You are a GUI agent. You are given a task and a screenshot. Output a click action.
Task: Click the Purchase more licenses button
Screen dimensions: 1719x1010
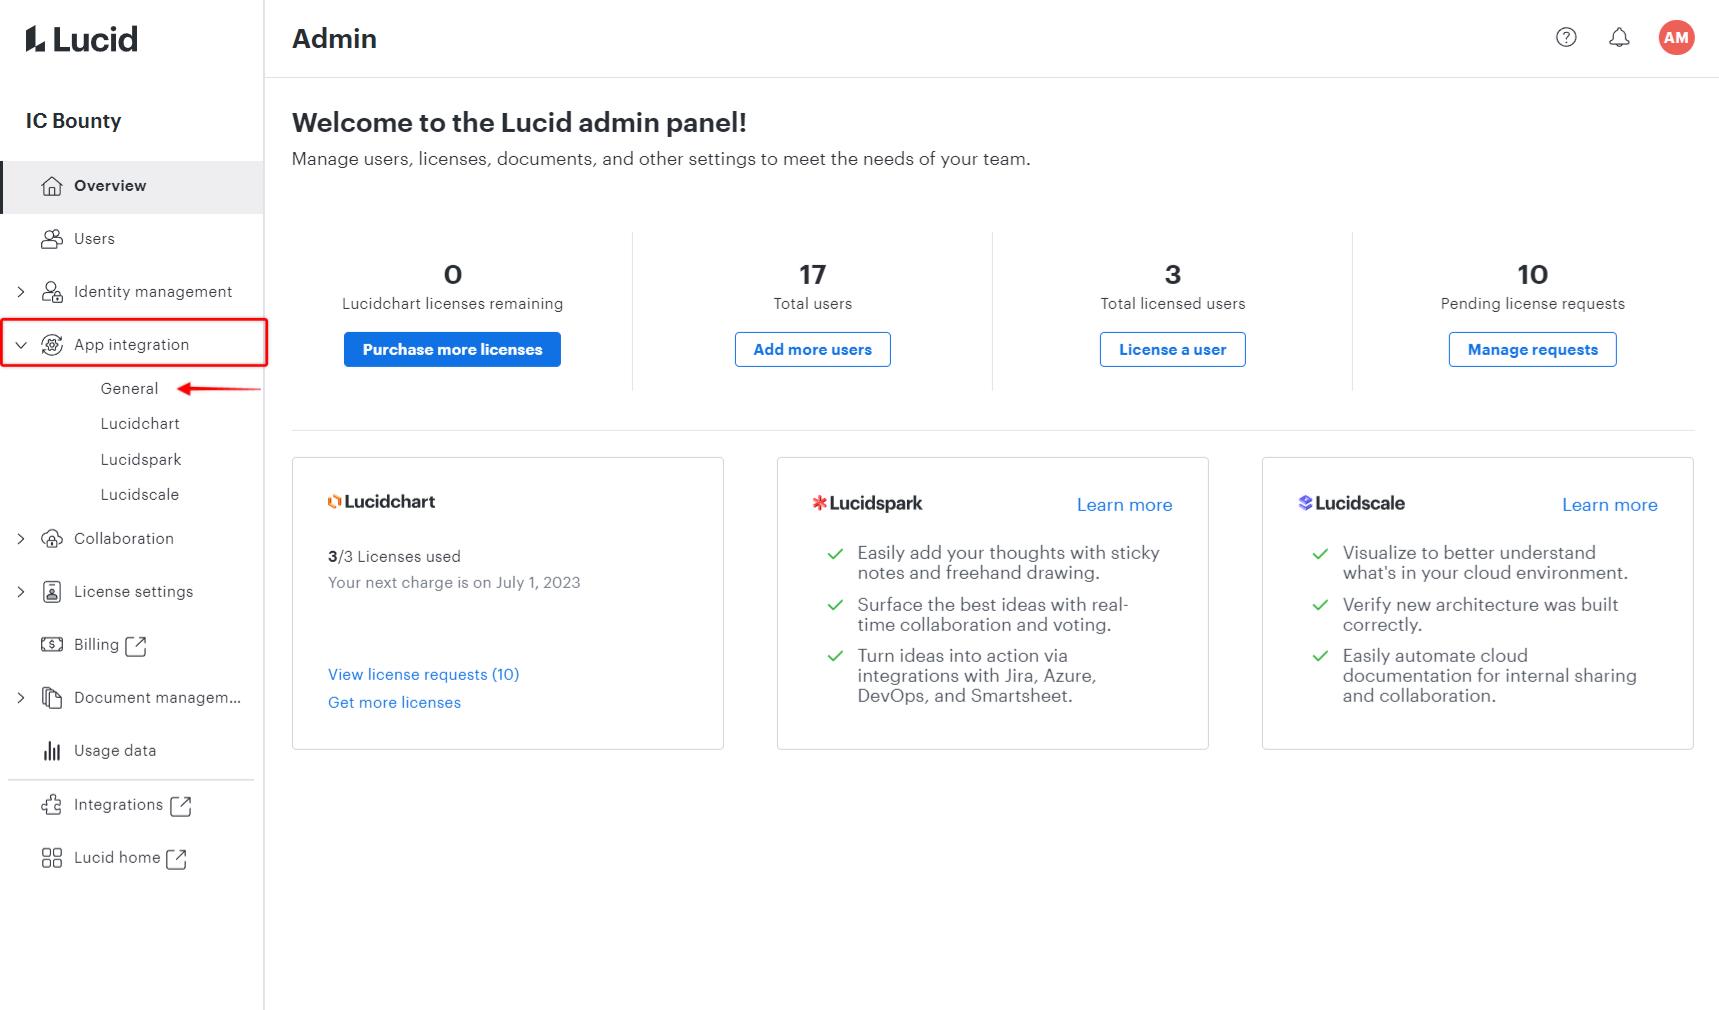point(452,349)
